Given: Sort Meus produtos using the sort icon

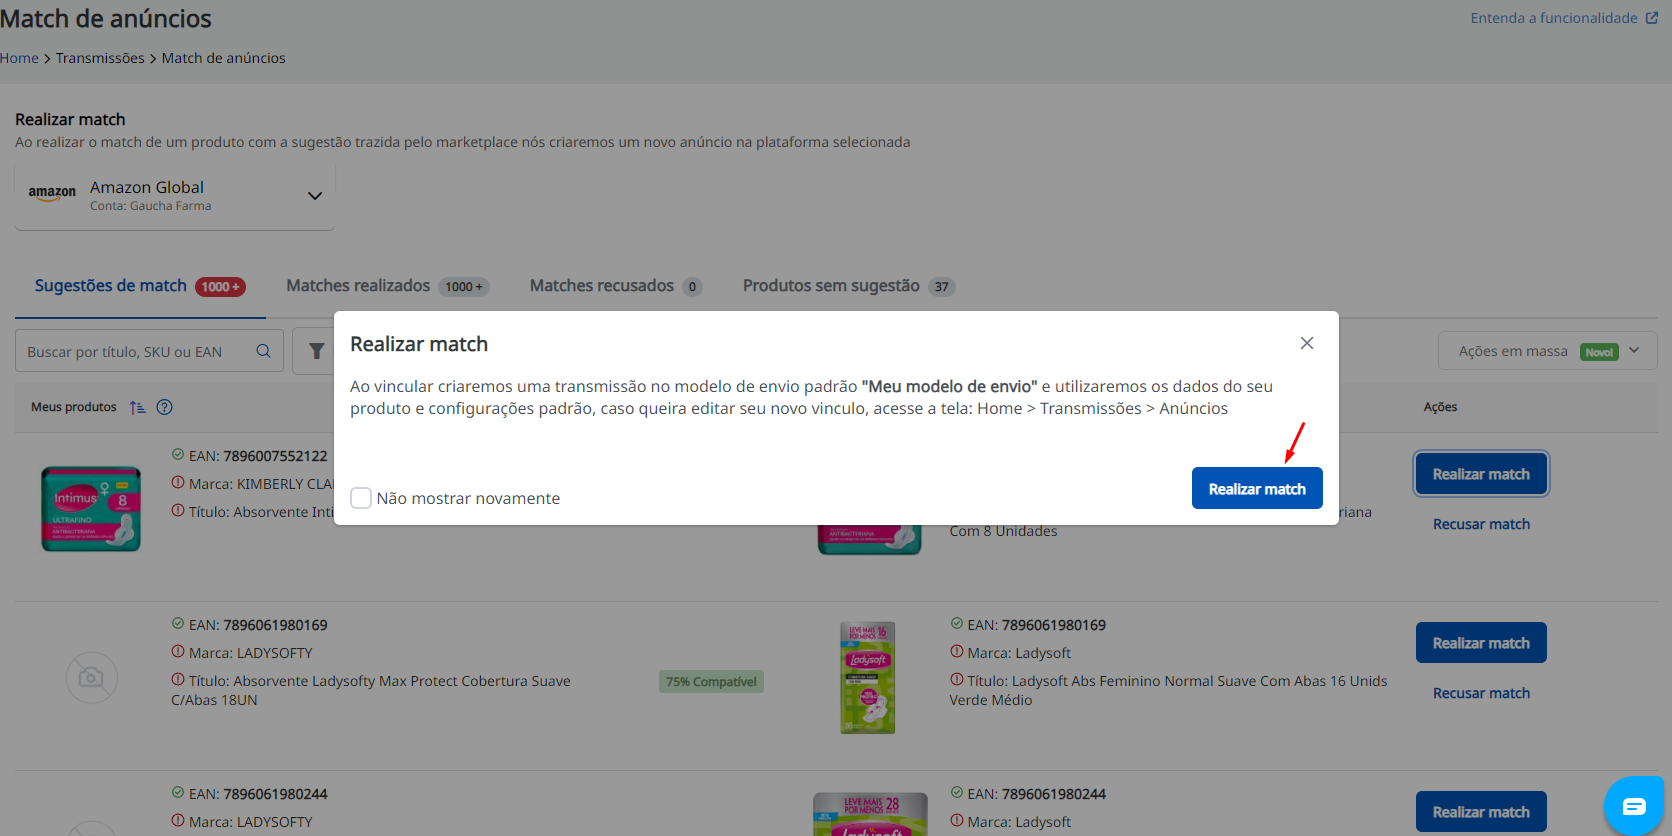Looking at the screenshot, I should pos(138,407).
